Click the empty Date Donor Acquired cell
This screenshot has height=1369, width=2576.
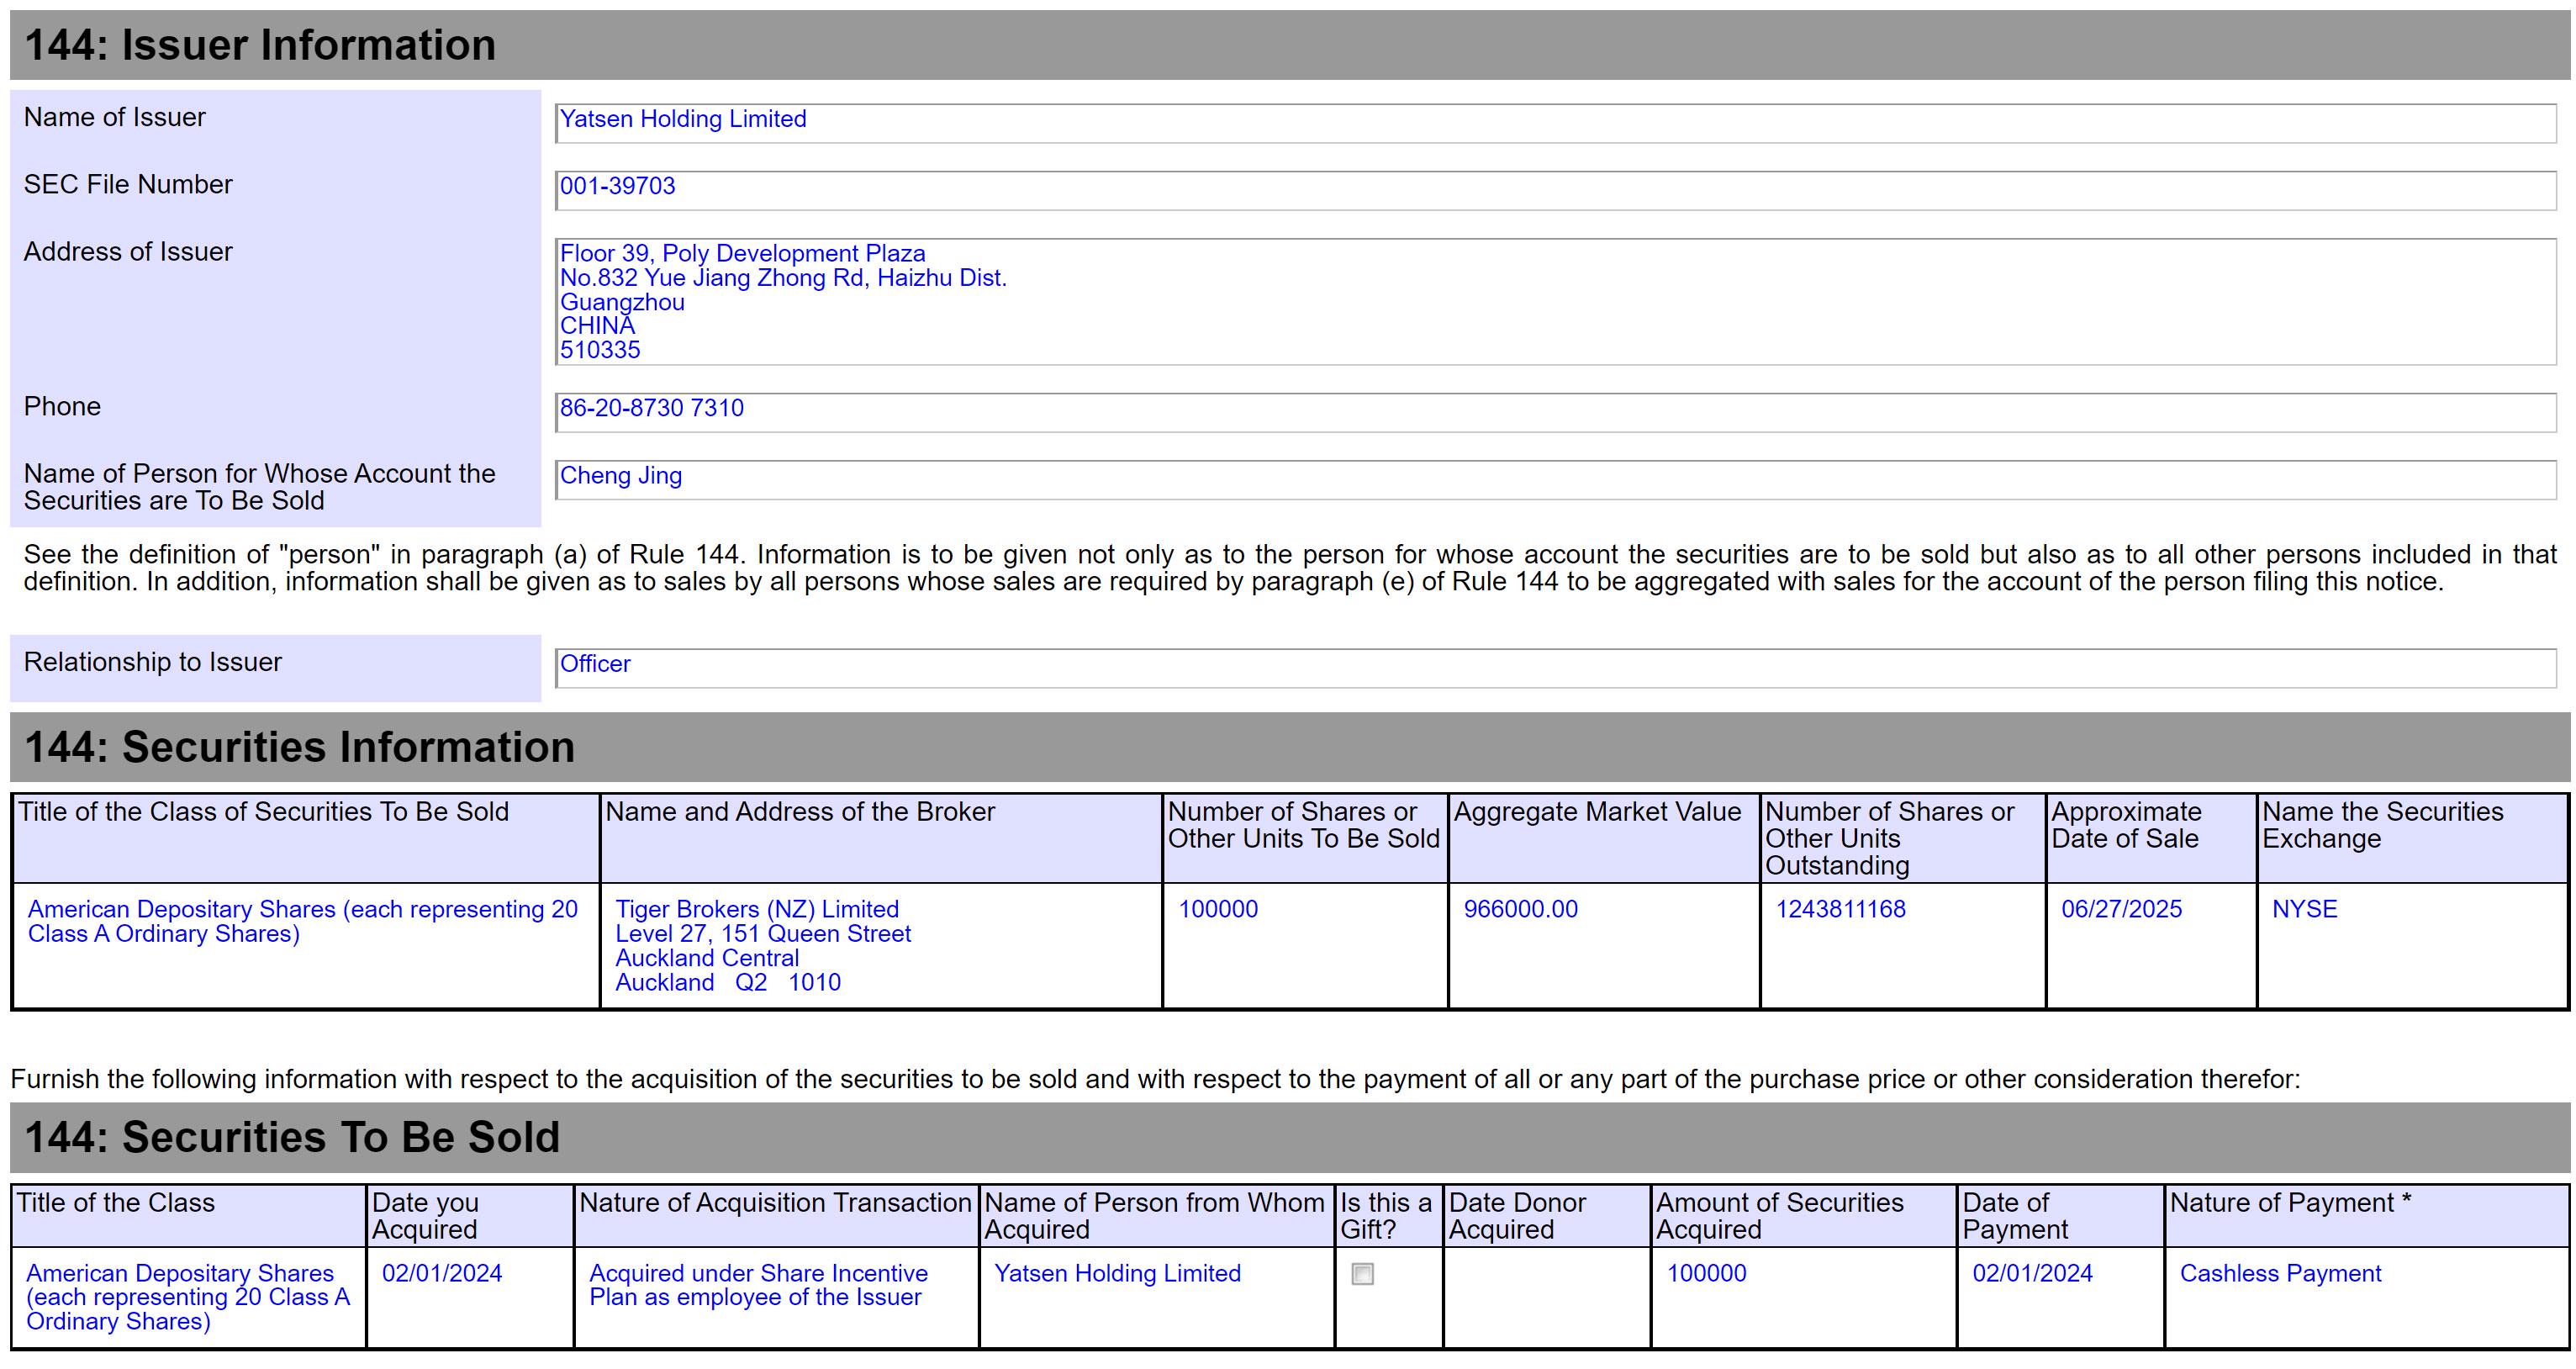pos(1546,1297)
